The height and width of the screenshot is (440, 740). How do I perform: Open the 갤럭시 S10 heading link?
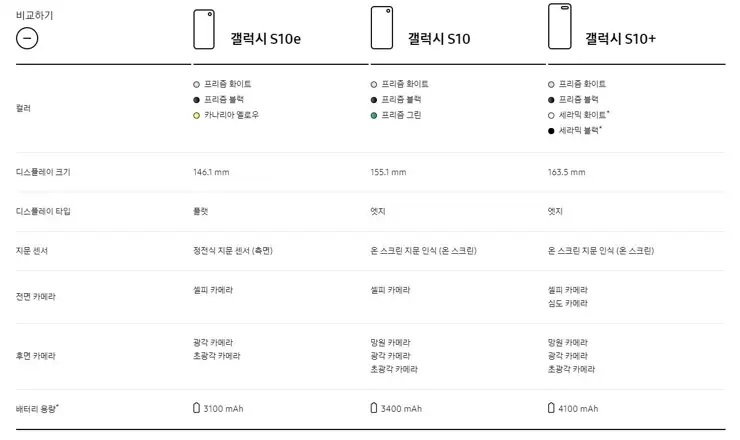tap(438, 39)
